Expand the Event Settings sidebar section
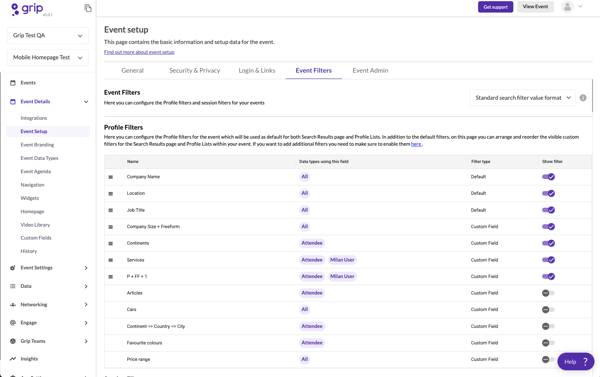Viewport: 600px width, 377px height. coord(49,268)
